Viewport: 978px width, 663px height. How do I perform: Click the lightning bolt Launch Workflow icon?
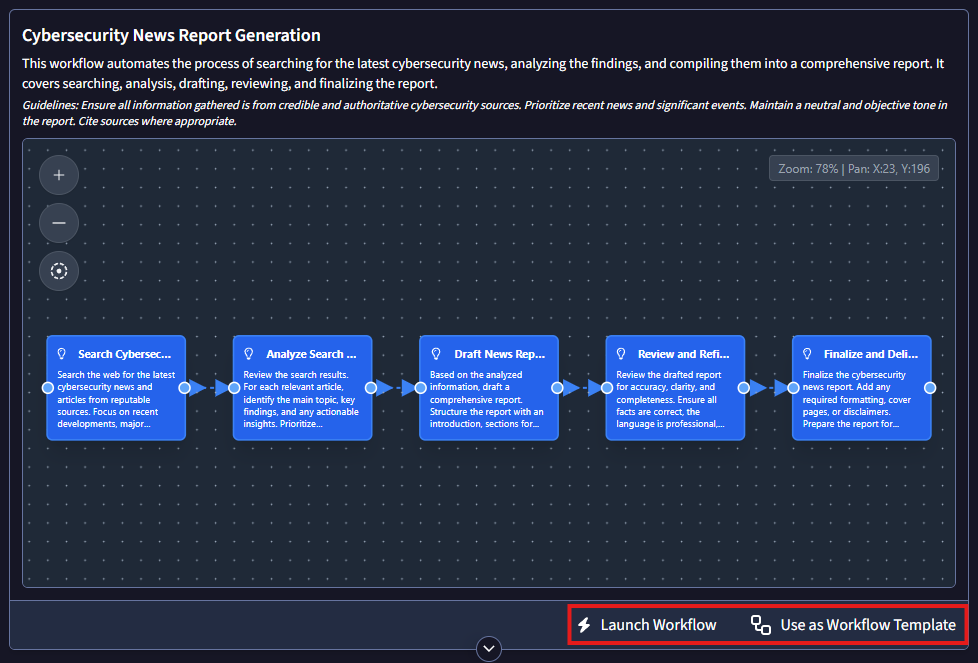click(585, 625)
